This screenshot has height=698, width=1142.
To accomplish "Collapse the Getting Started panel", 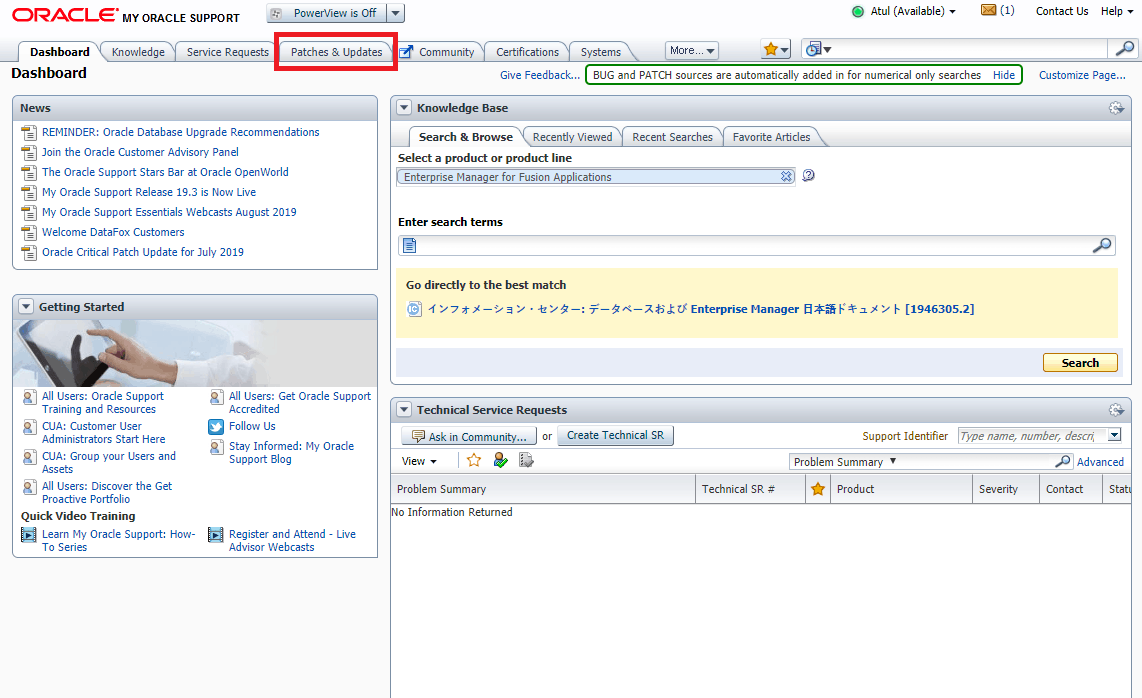I will [26, 307].
